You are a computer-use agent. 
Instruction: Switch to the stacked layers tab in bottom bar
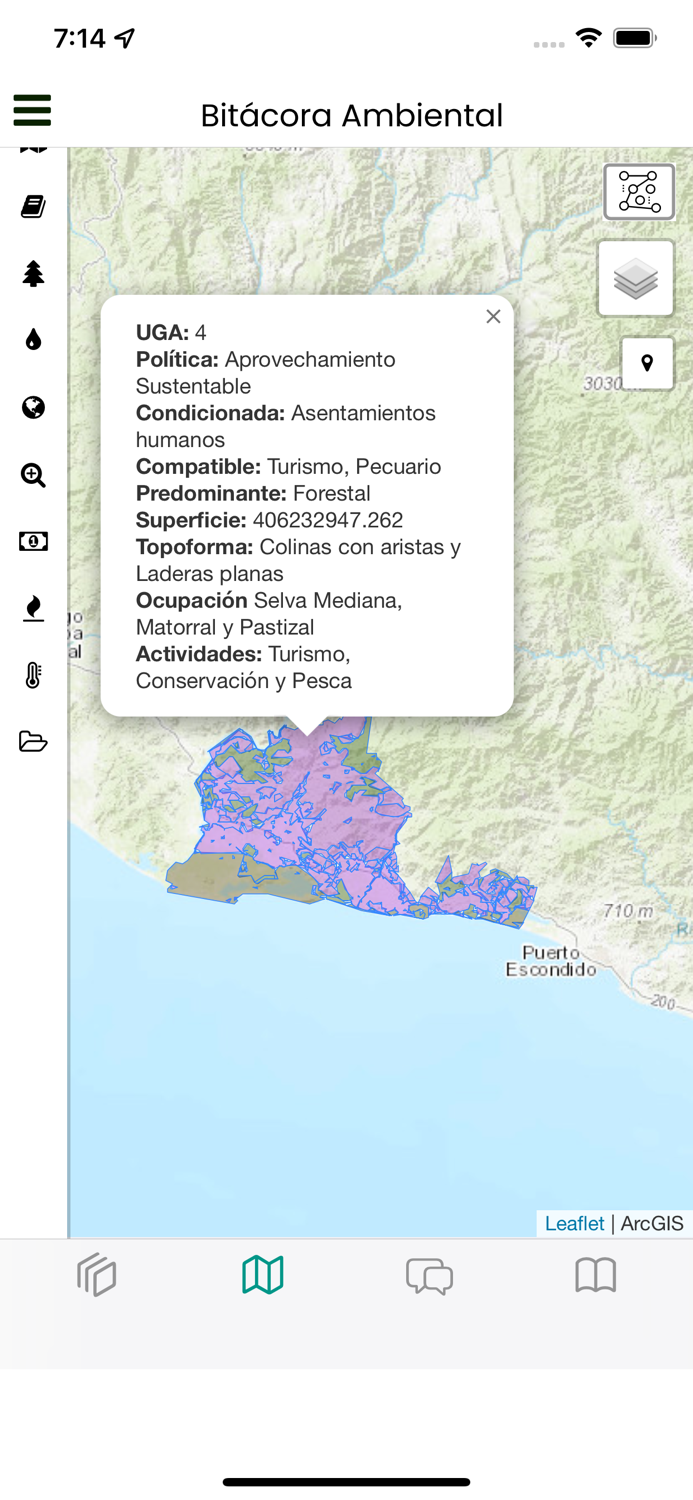click(97, 1275)
